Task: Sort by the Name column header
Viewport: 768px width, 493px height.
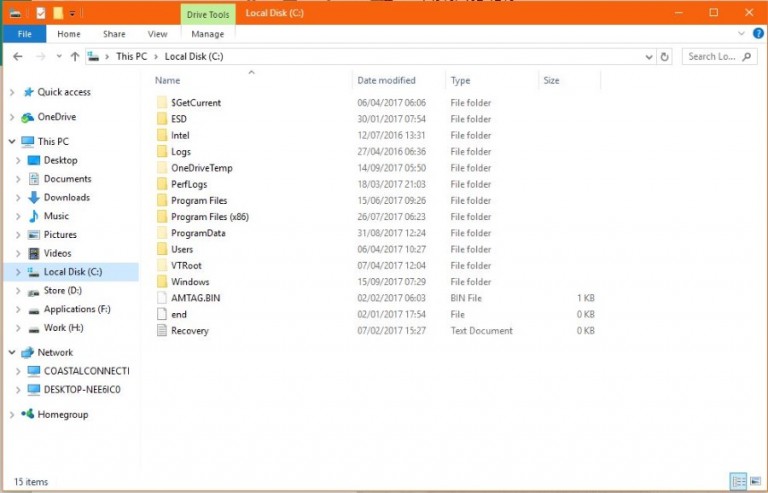Action: [x=168, y=80]
